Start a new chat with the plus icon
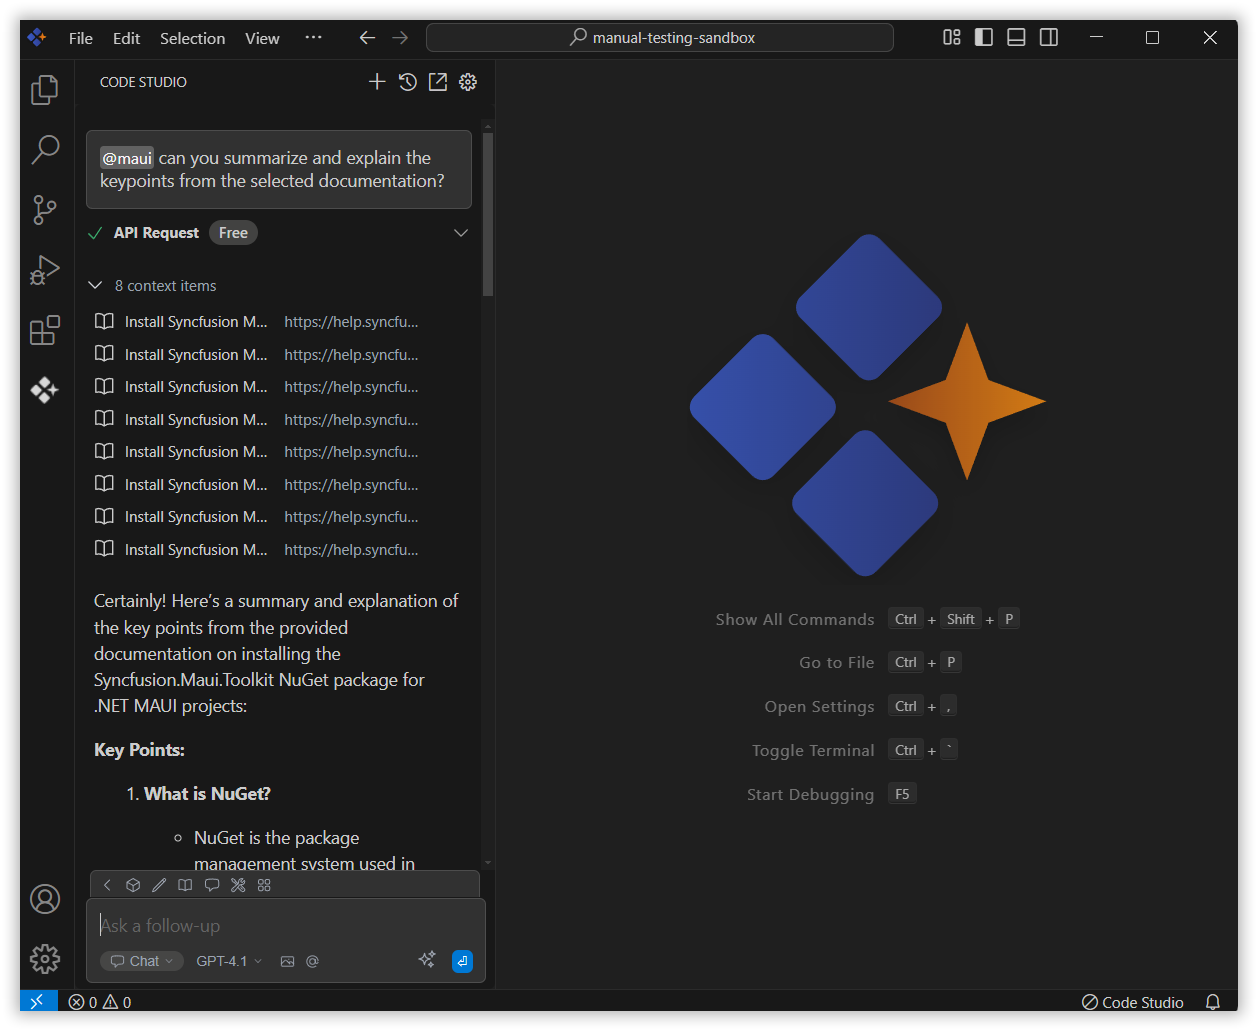 tap(377, 82)
